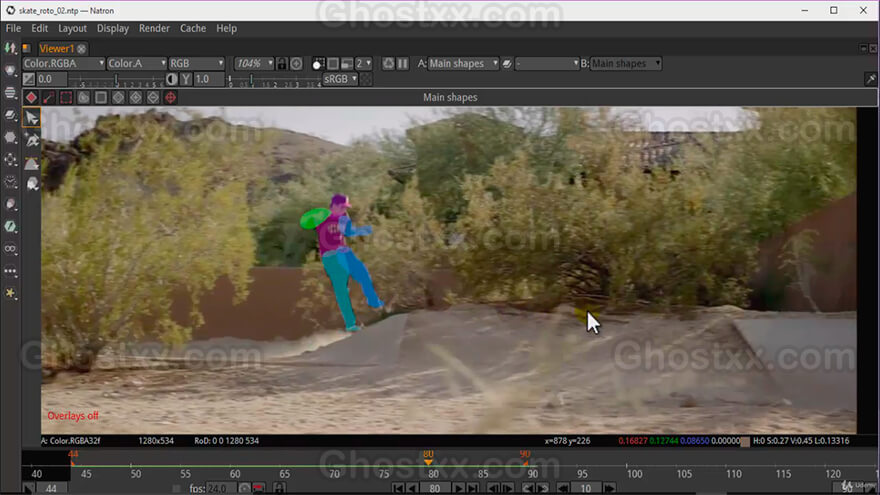880x495 pixels.
Task: Toggle roto sticky selection button
Action: pyautogui.click(x=84, y=98)
